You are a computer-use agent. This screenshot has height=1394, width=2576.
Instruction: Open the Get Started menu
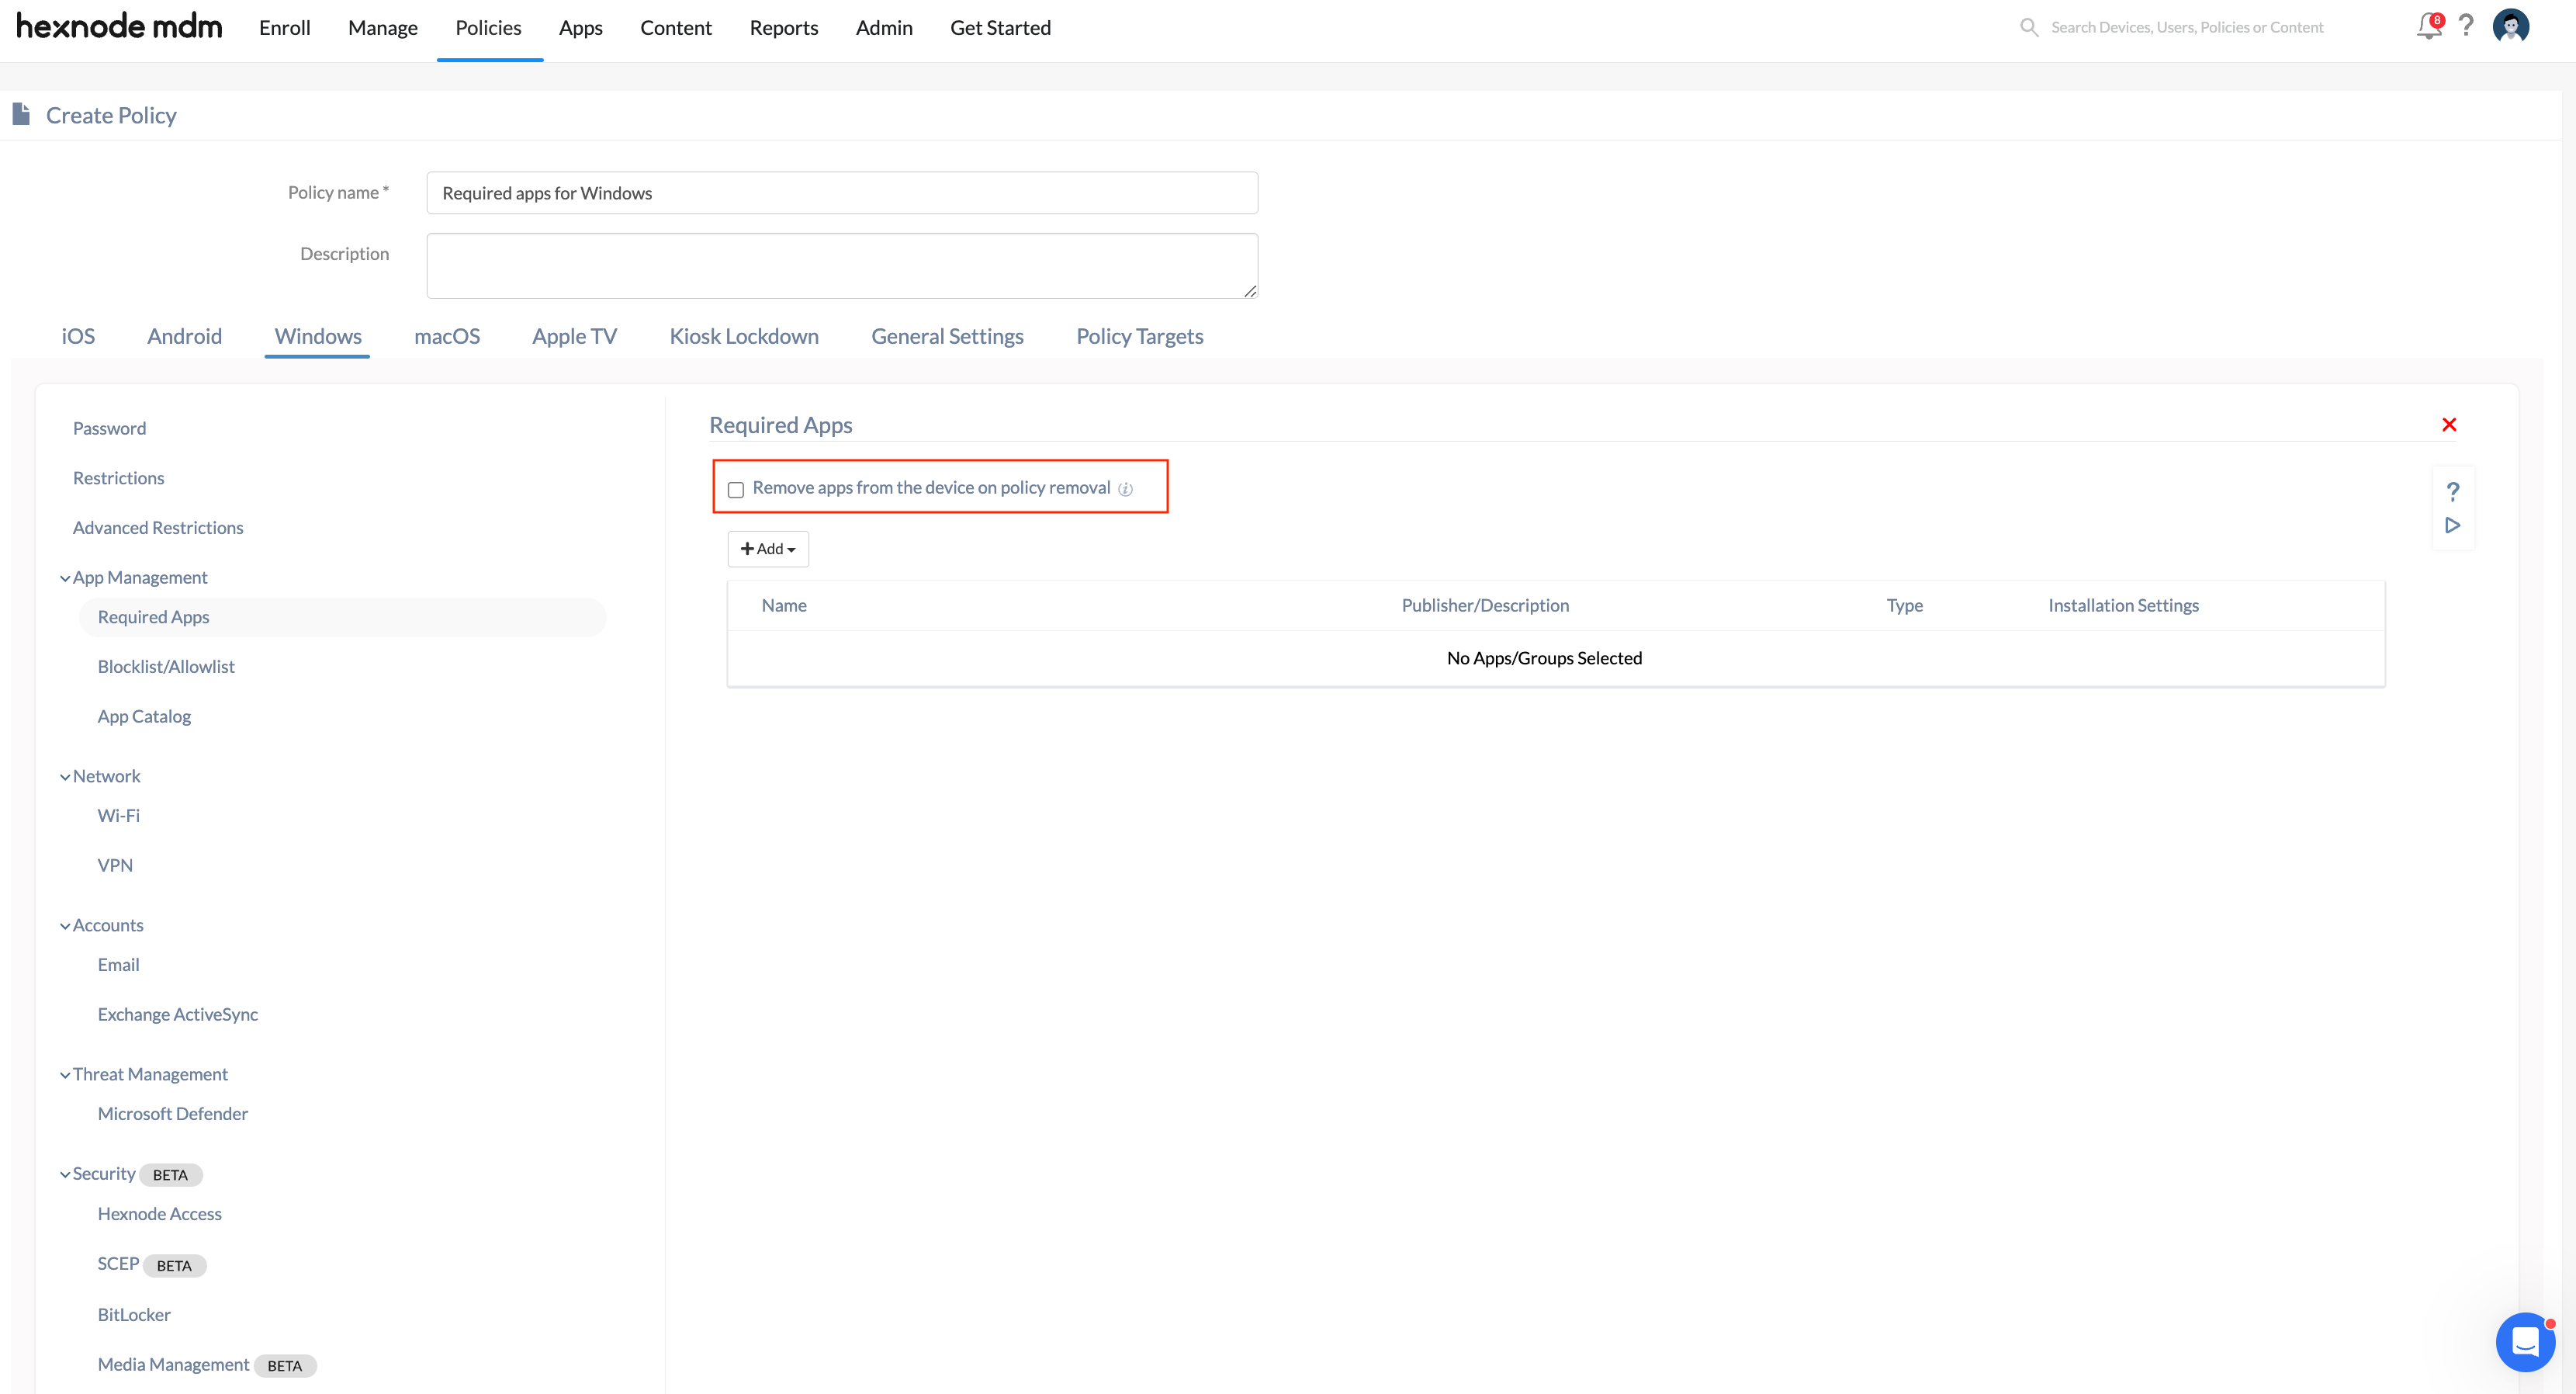pos(1000,28)
